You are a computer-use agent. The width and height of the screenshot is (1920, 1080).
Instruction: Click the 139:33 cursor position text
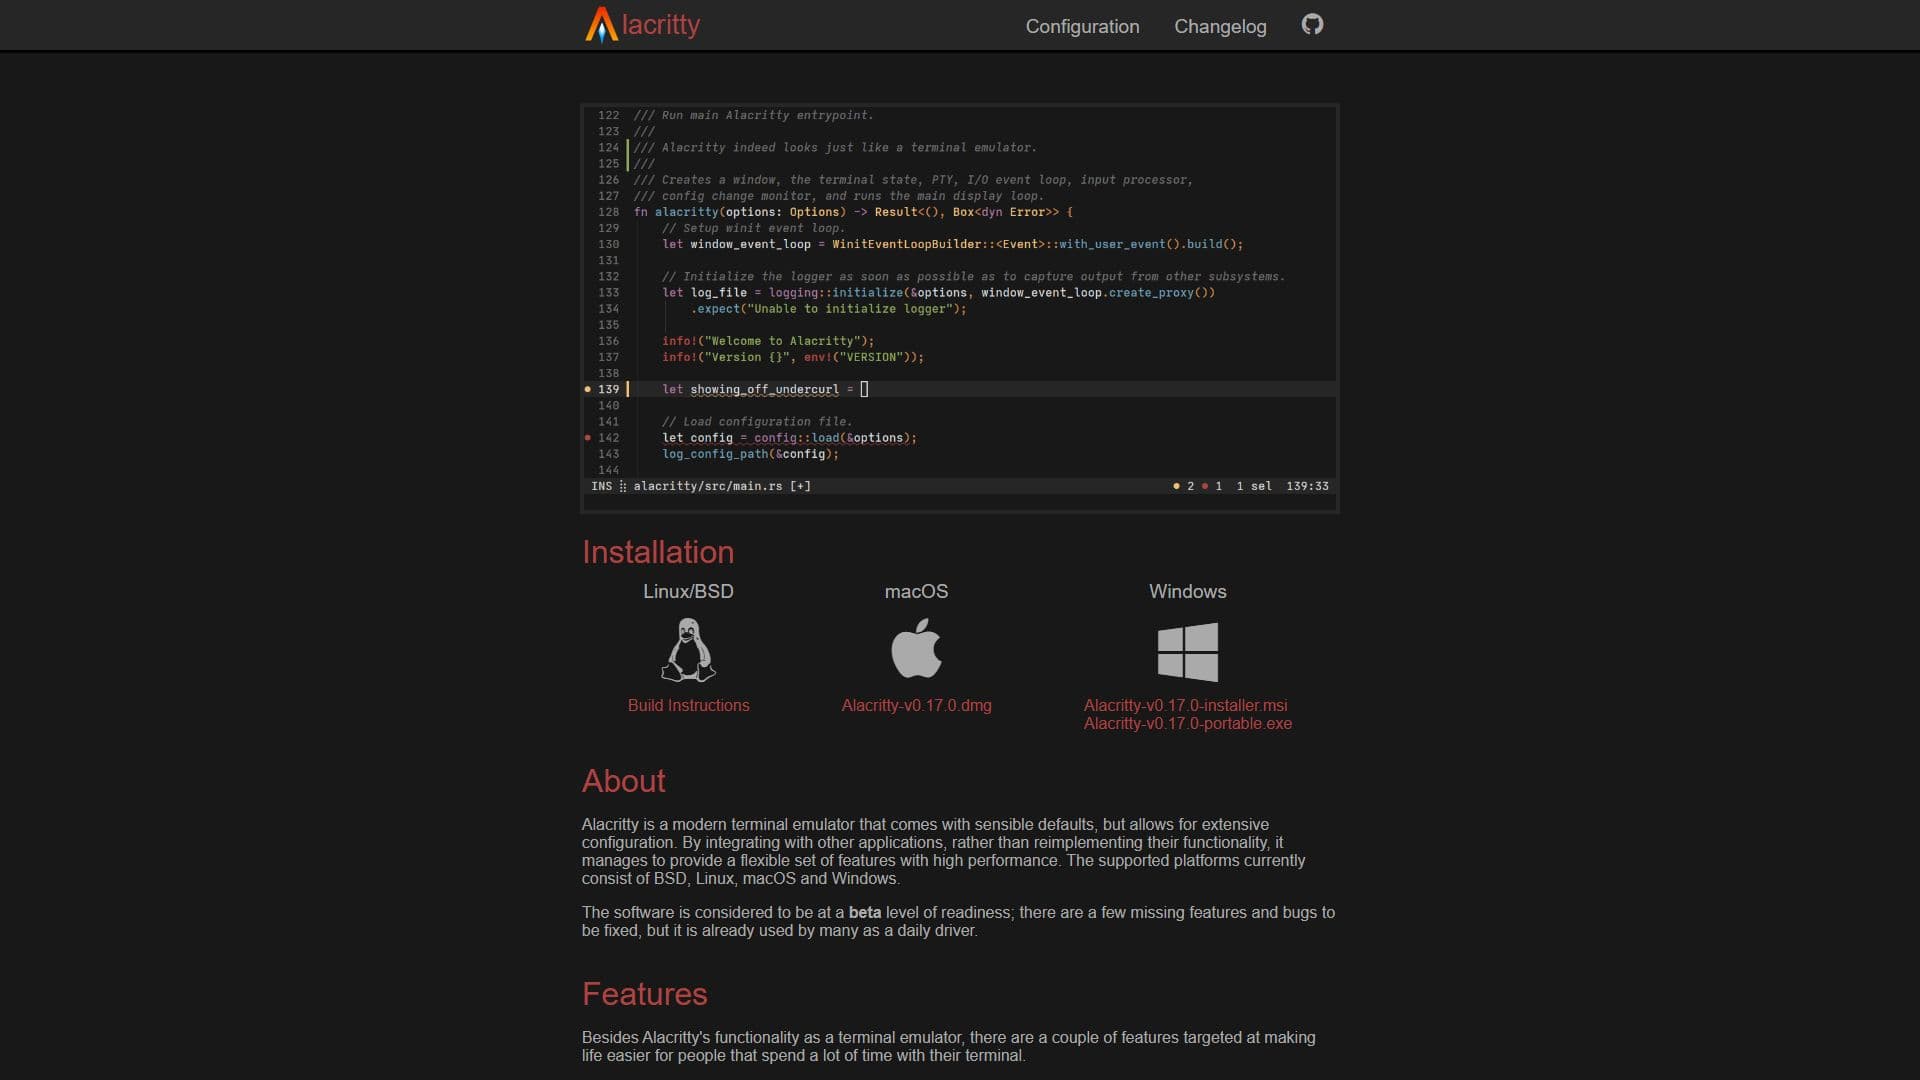click(x=1307, y=486)
